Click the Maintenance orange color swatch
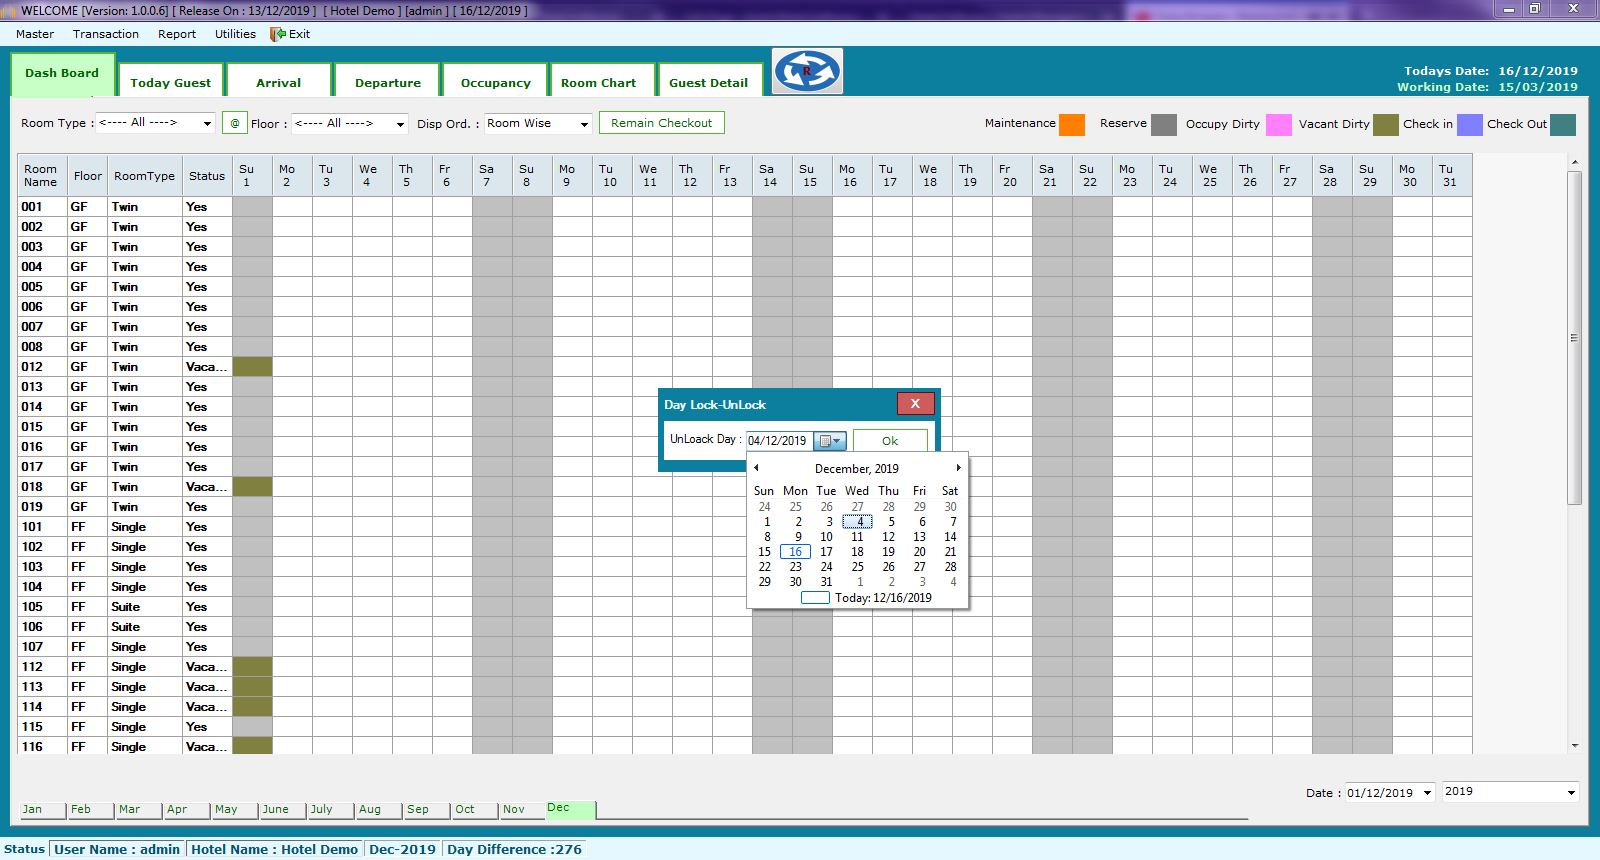 [1072, 124]
